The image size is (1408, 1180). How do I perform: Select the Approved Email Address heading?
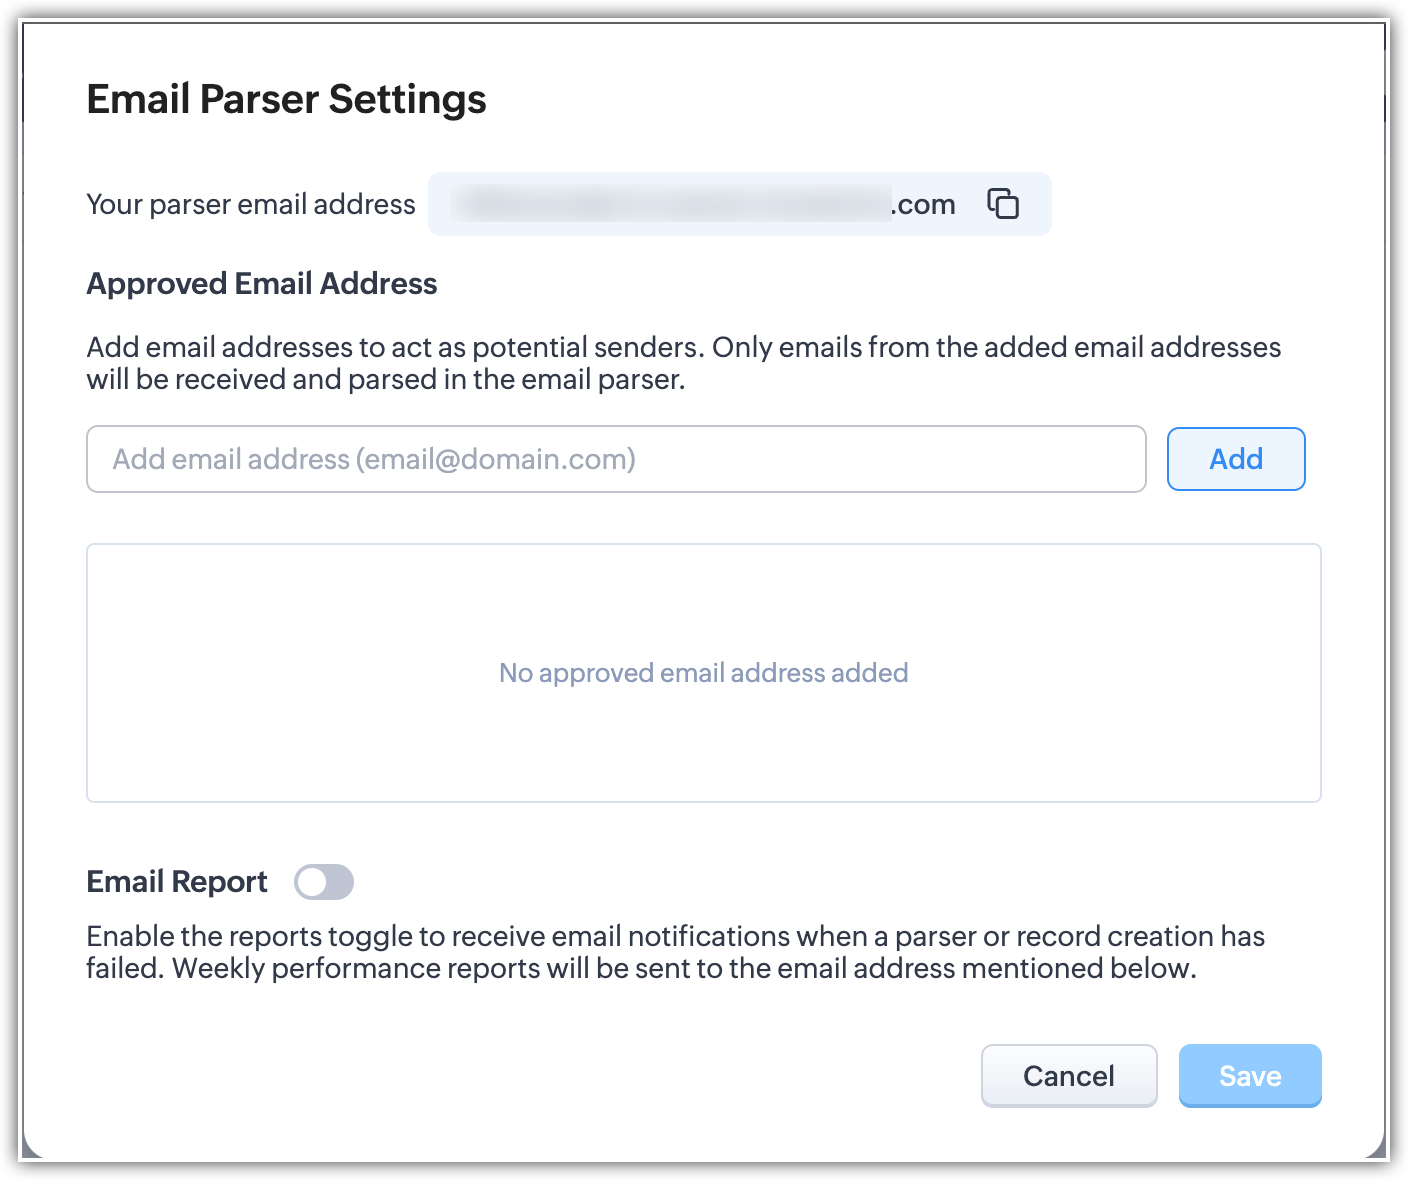click(x=262, y=284)
